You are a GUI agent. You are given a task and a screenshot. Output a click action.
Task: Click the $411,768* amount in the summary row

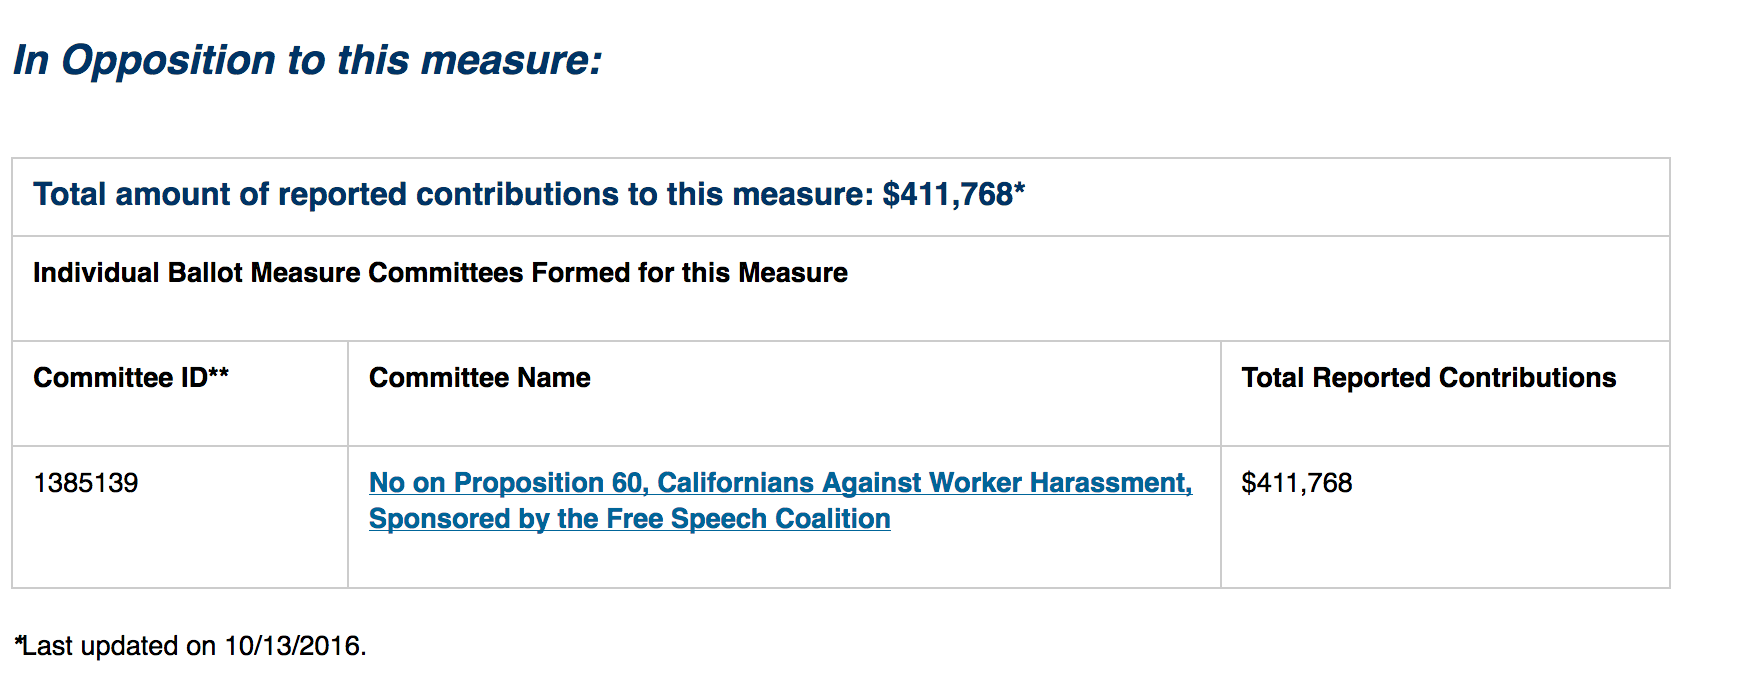point(954,194)
